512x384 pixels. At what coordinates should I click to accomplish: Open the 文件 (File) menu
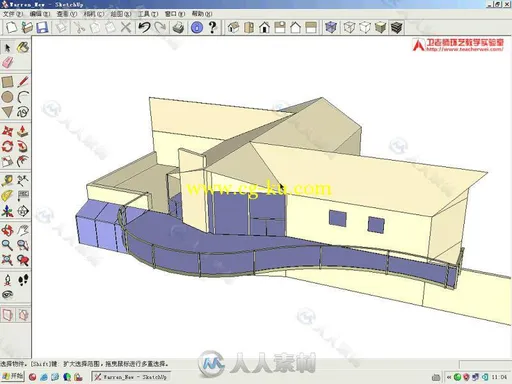click(x=13, y=14)
